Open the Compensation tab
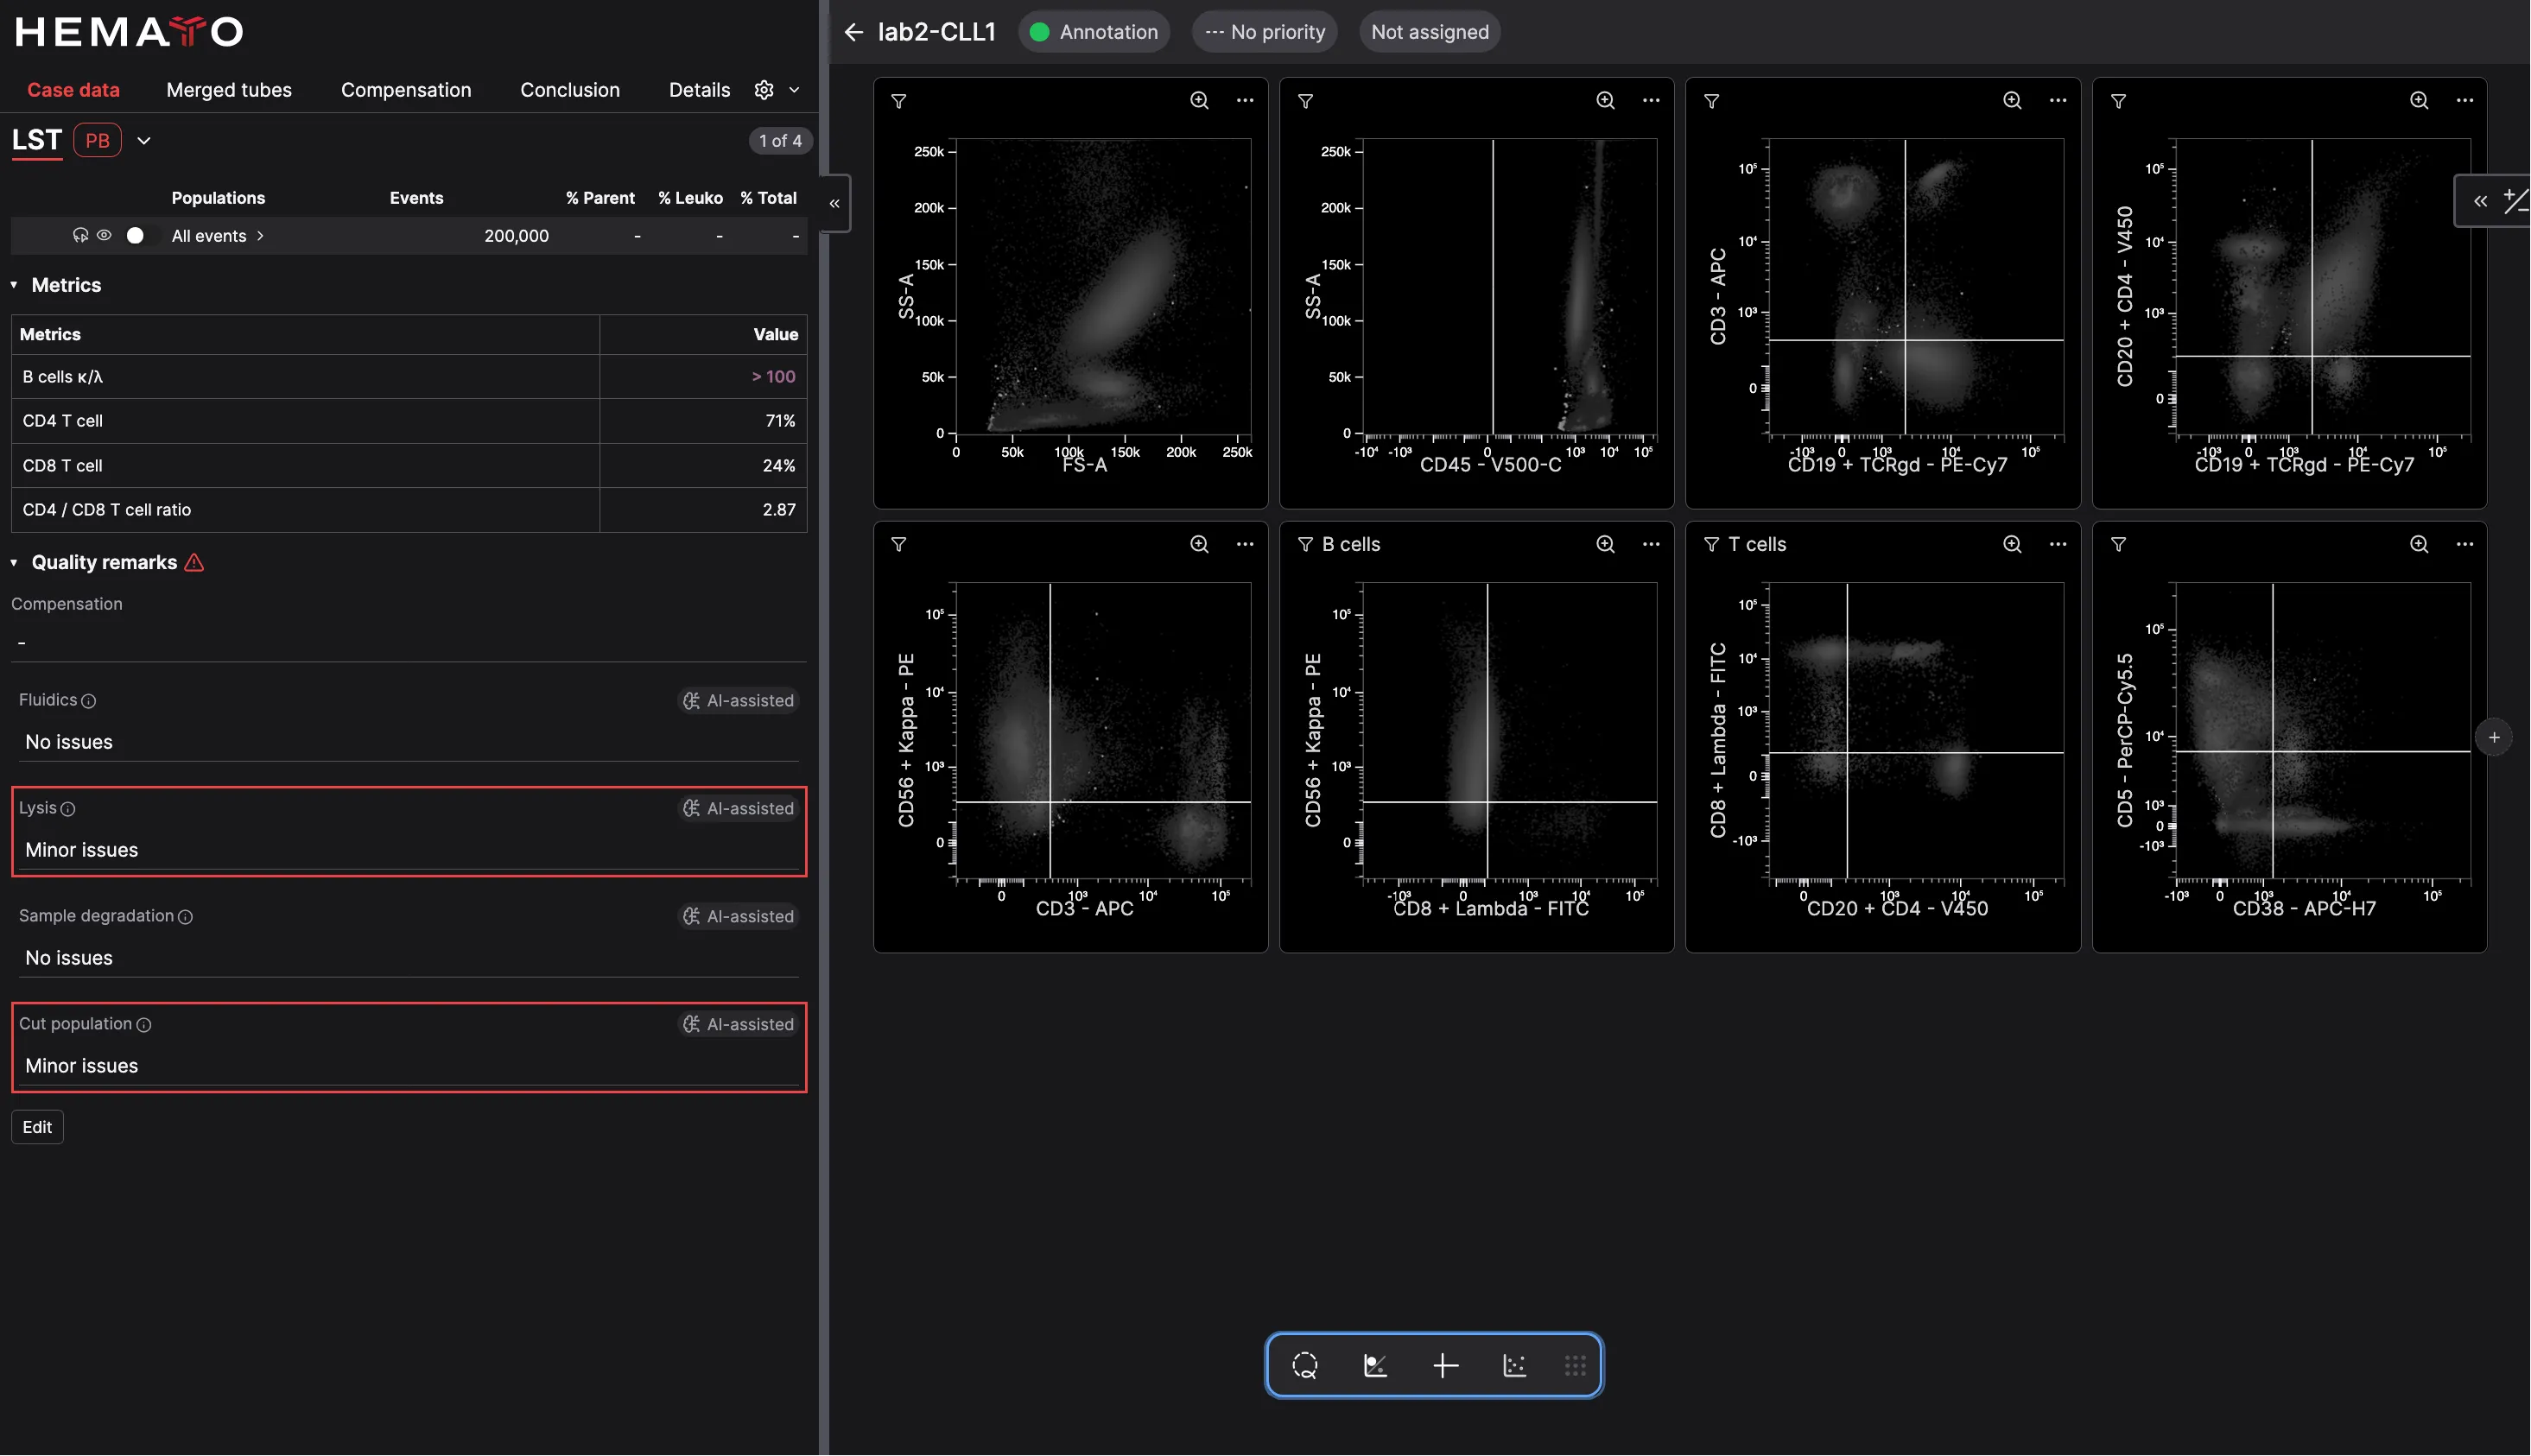 (x=406, y=90)
